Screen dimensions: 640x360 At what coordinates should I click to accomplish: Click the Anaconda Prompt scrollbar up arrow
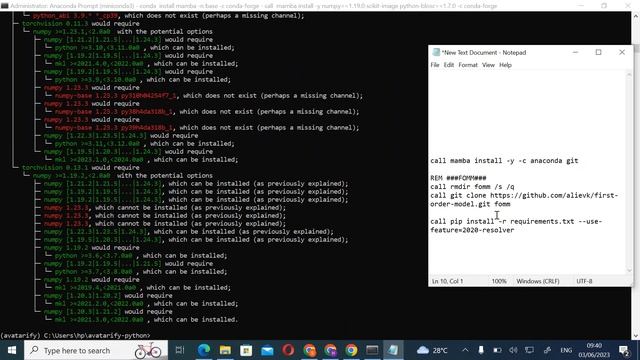[x=636, y=16]
